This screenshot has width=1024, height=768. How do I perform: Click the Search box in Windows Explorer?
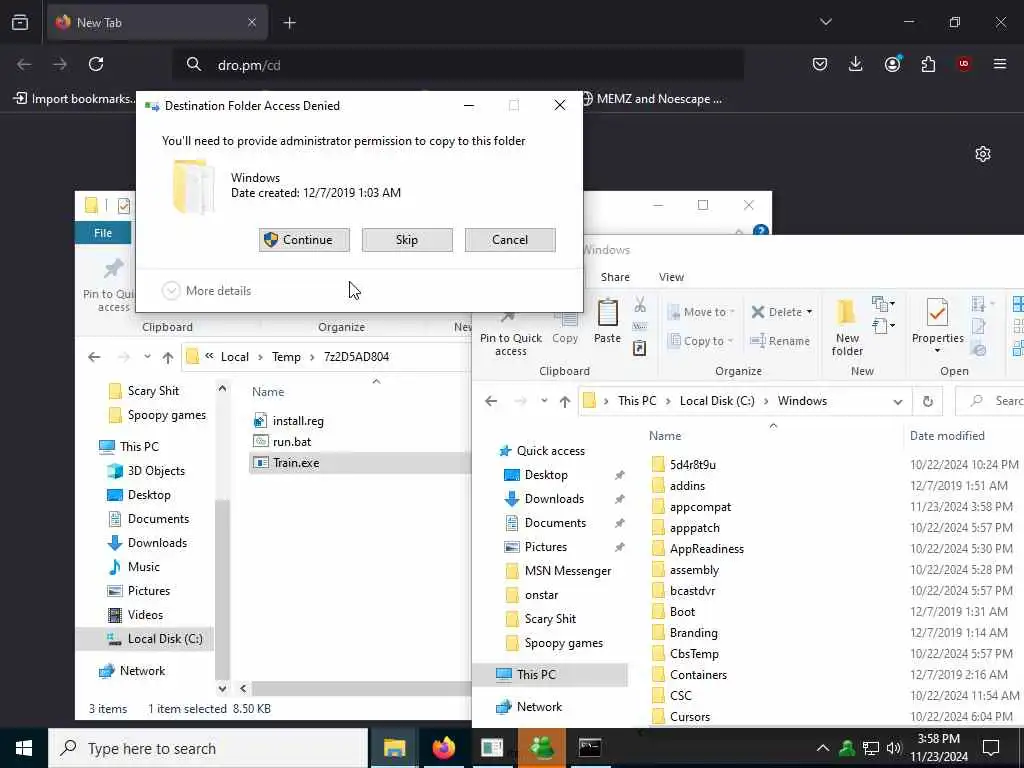pos(990,401)
